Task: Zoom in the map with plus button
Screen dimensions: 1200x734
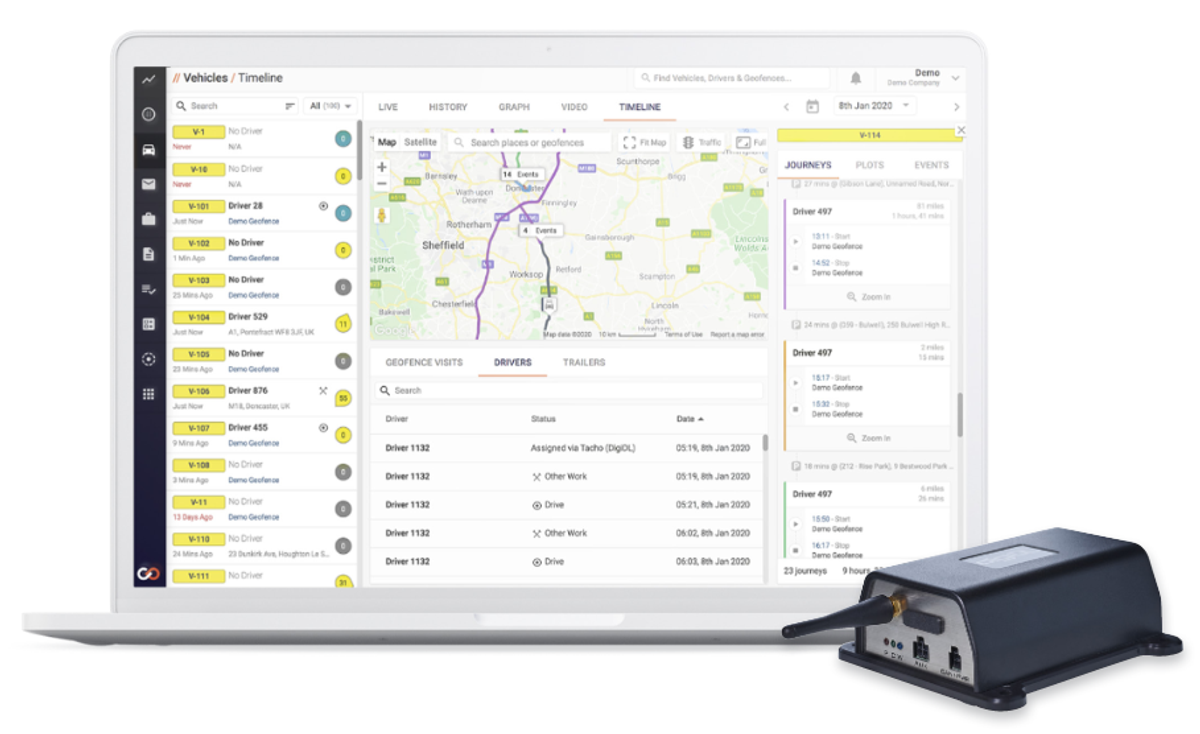Action: tap(382, 167)
